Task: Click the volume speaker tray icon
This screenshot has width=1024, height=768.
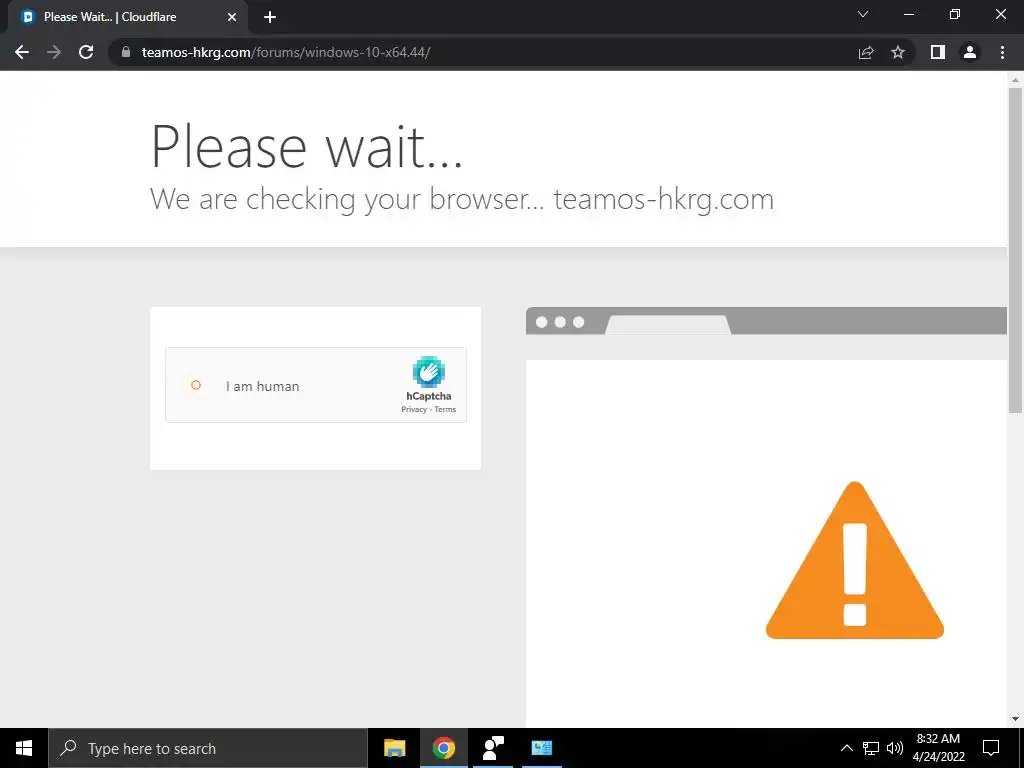Action: tap(895, 748)
